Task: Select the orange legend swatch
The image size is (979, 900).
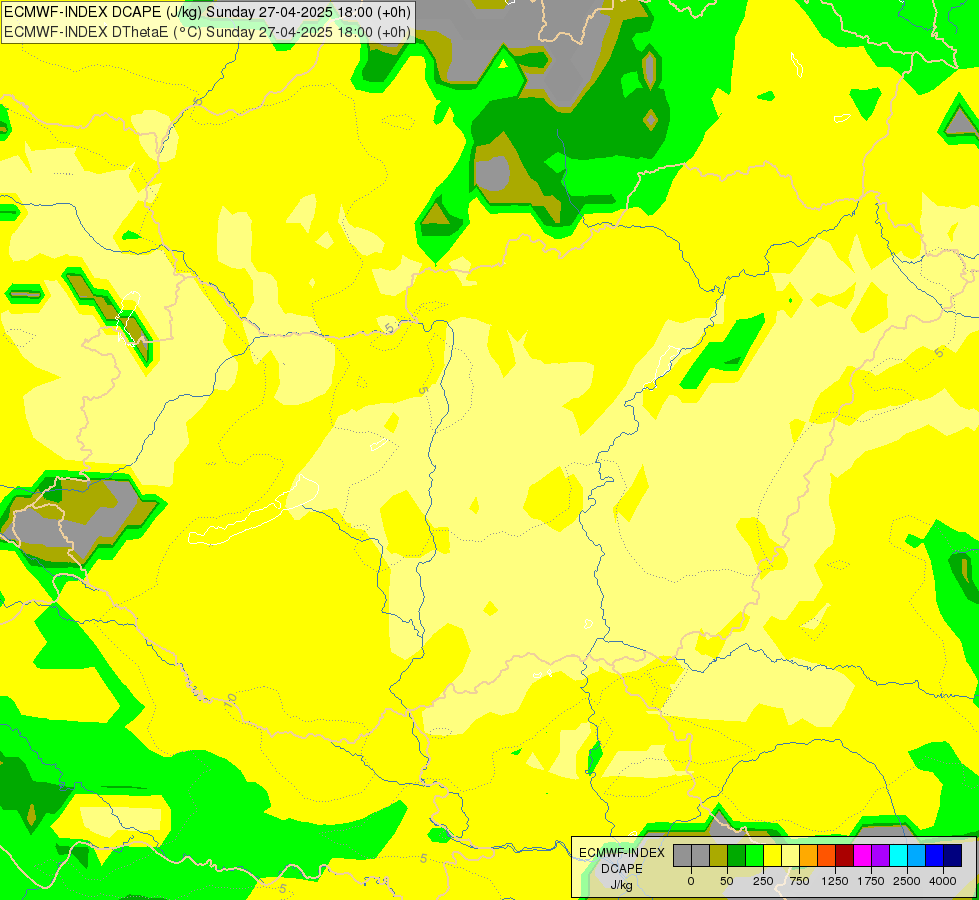Action: click(x=809, y=855)
